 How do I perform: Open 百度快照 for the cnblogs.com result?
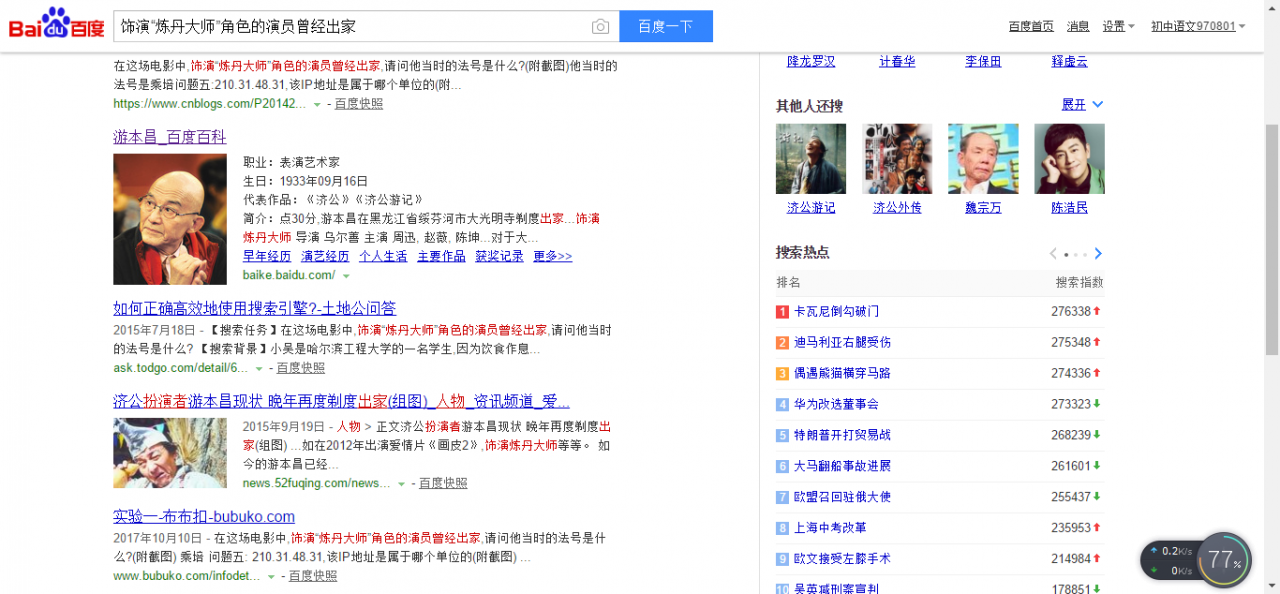(x=359, y=103)
